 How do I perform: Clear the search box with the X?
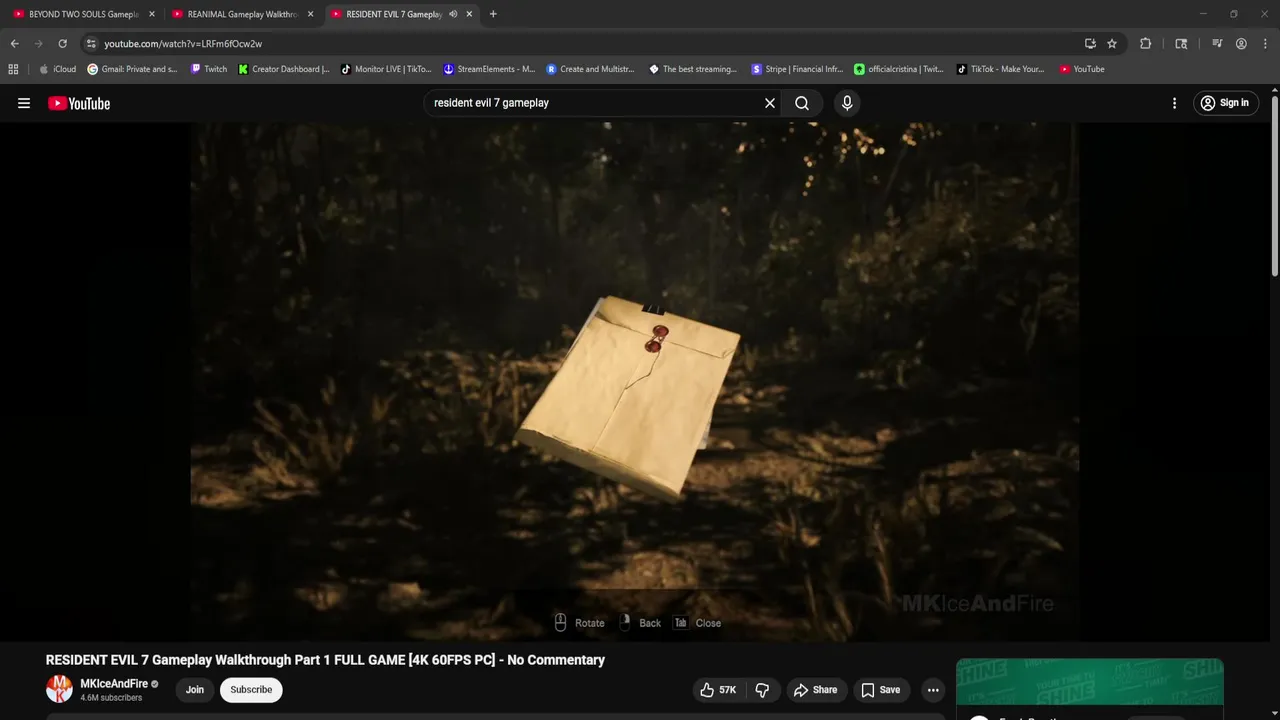coord(770,103)
